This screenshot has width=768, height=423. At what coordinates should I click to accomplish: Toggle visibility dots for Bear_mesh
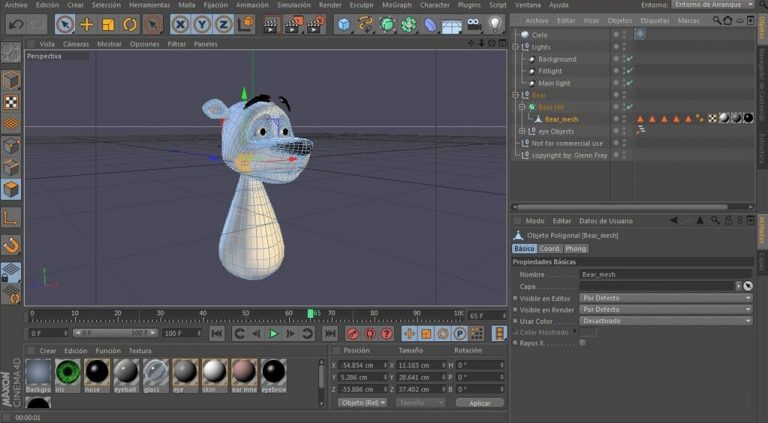click(624, 119)
